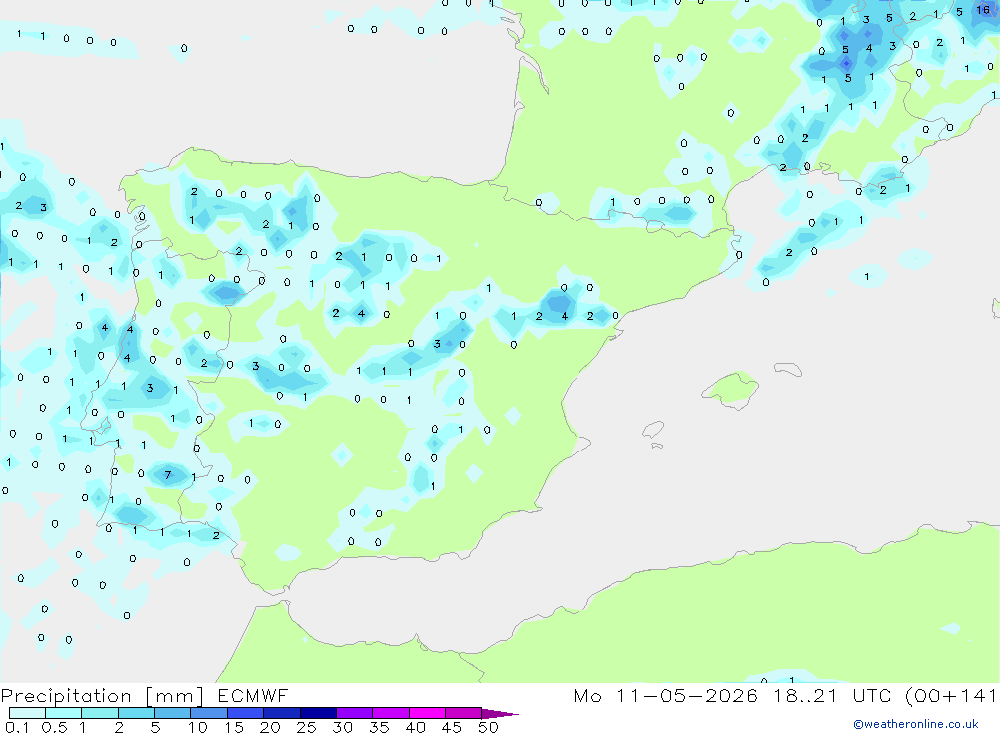Select the 10–15 mm blue legend swatch

[x=209, y=713]
